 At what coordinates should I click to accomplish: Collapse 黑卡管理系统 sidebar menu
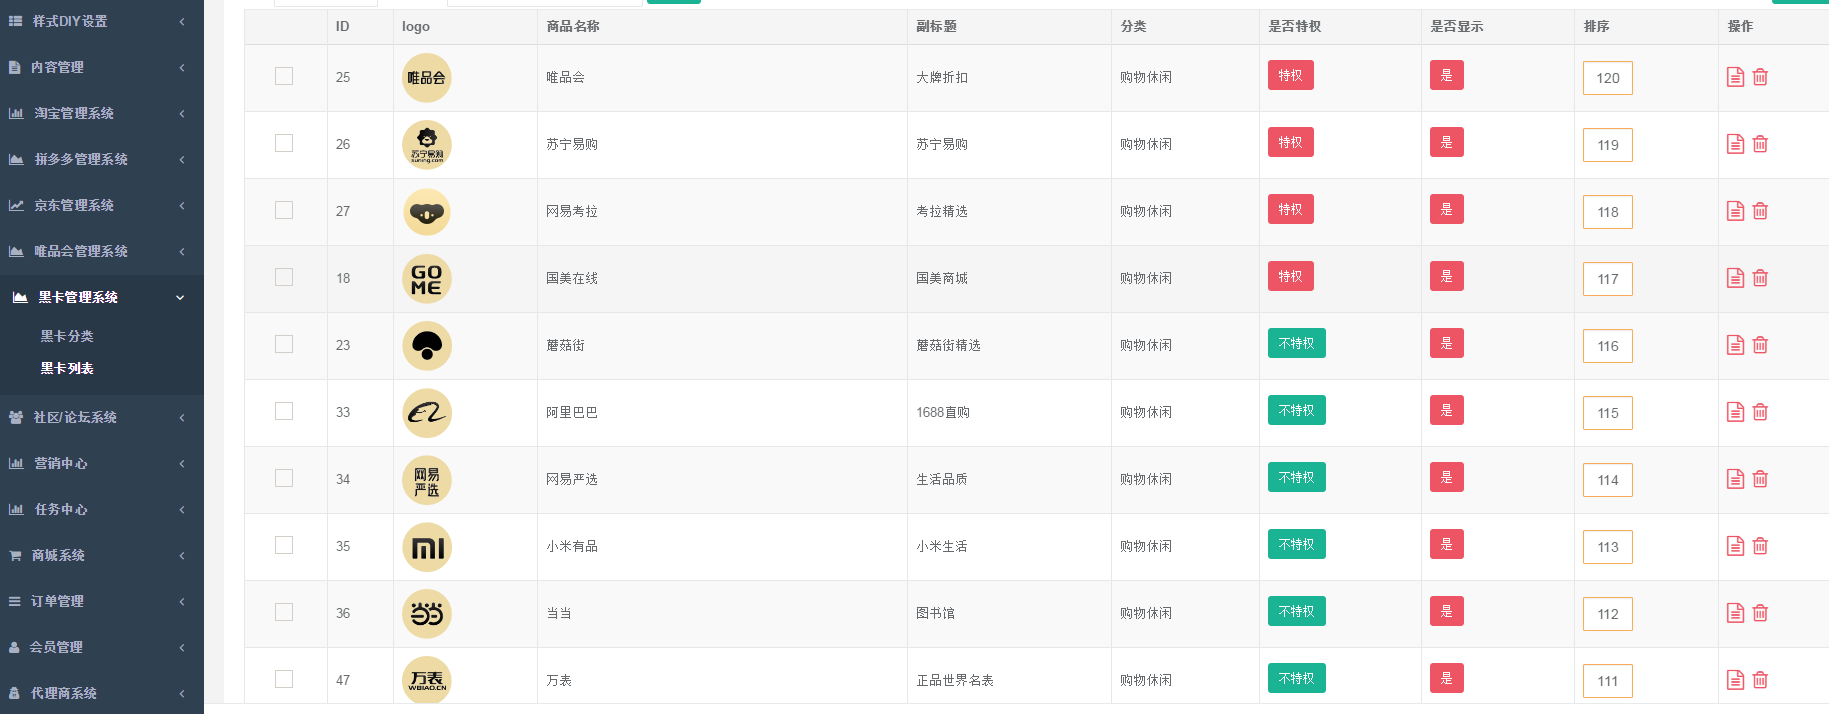tap(102, 297)
